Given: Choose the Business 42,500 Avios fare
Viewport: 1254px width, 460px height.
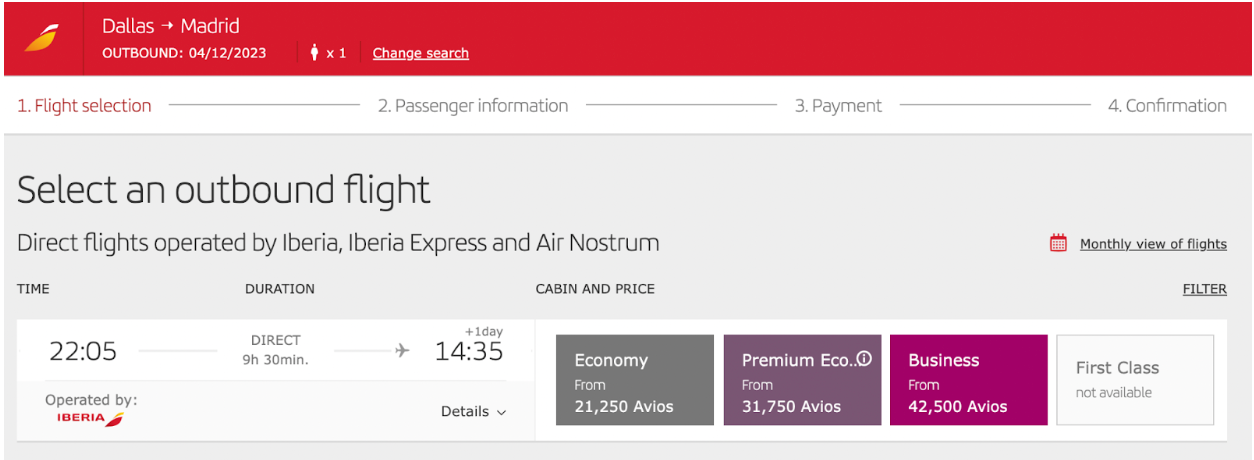Looking at the screenshot, I should point(969,380).
